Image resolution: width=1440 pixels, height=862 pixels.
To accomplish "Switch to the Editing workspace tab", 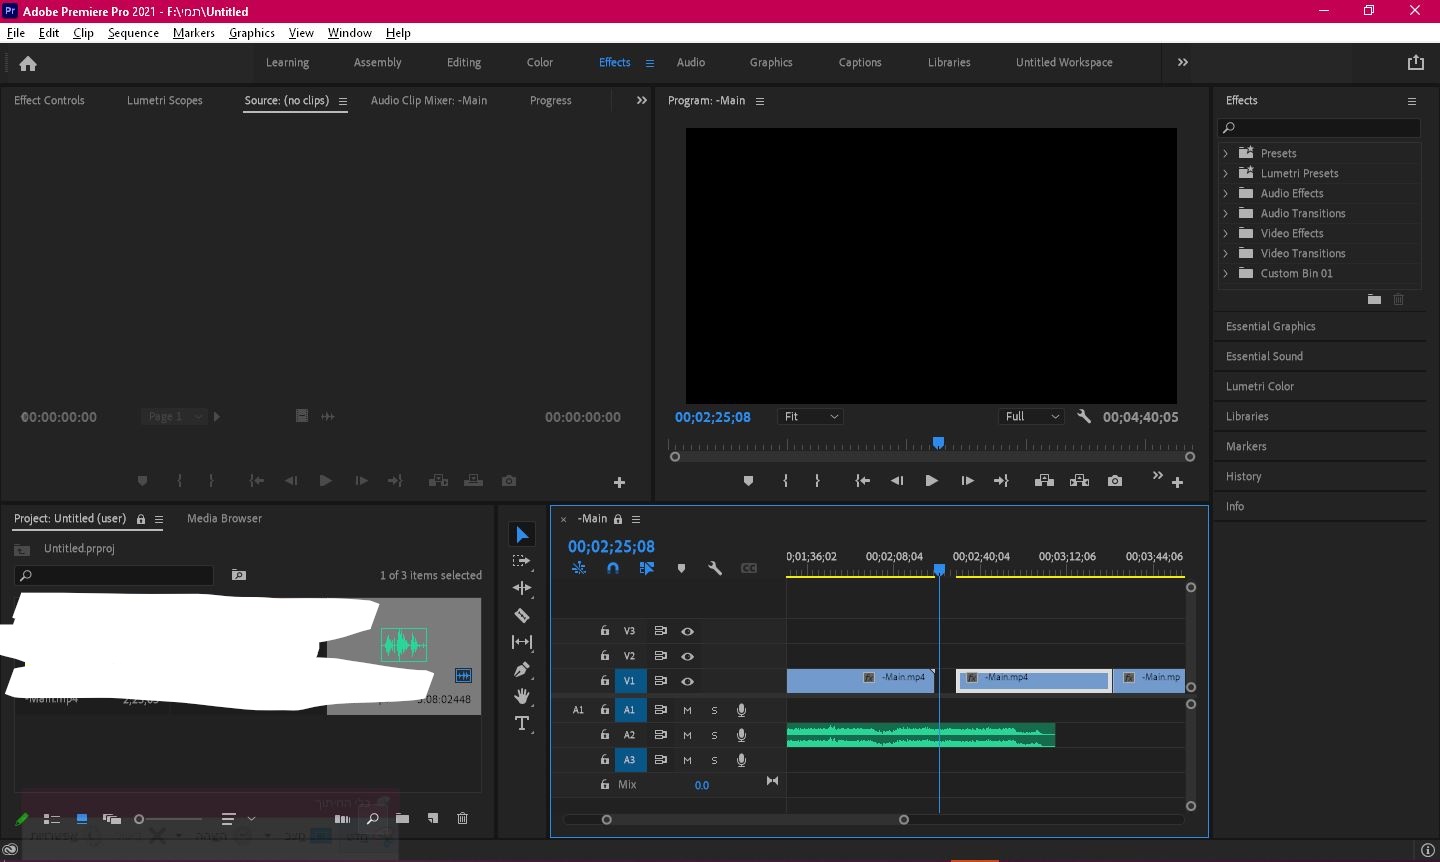I will click(x=464, y=62).
